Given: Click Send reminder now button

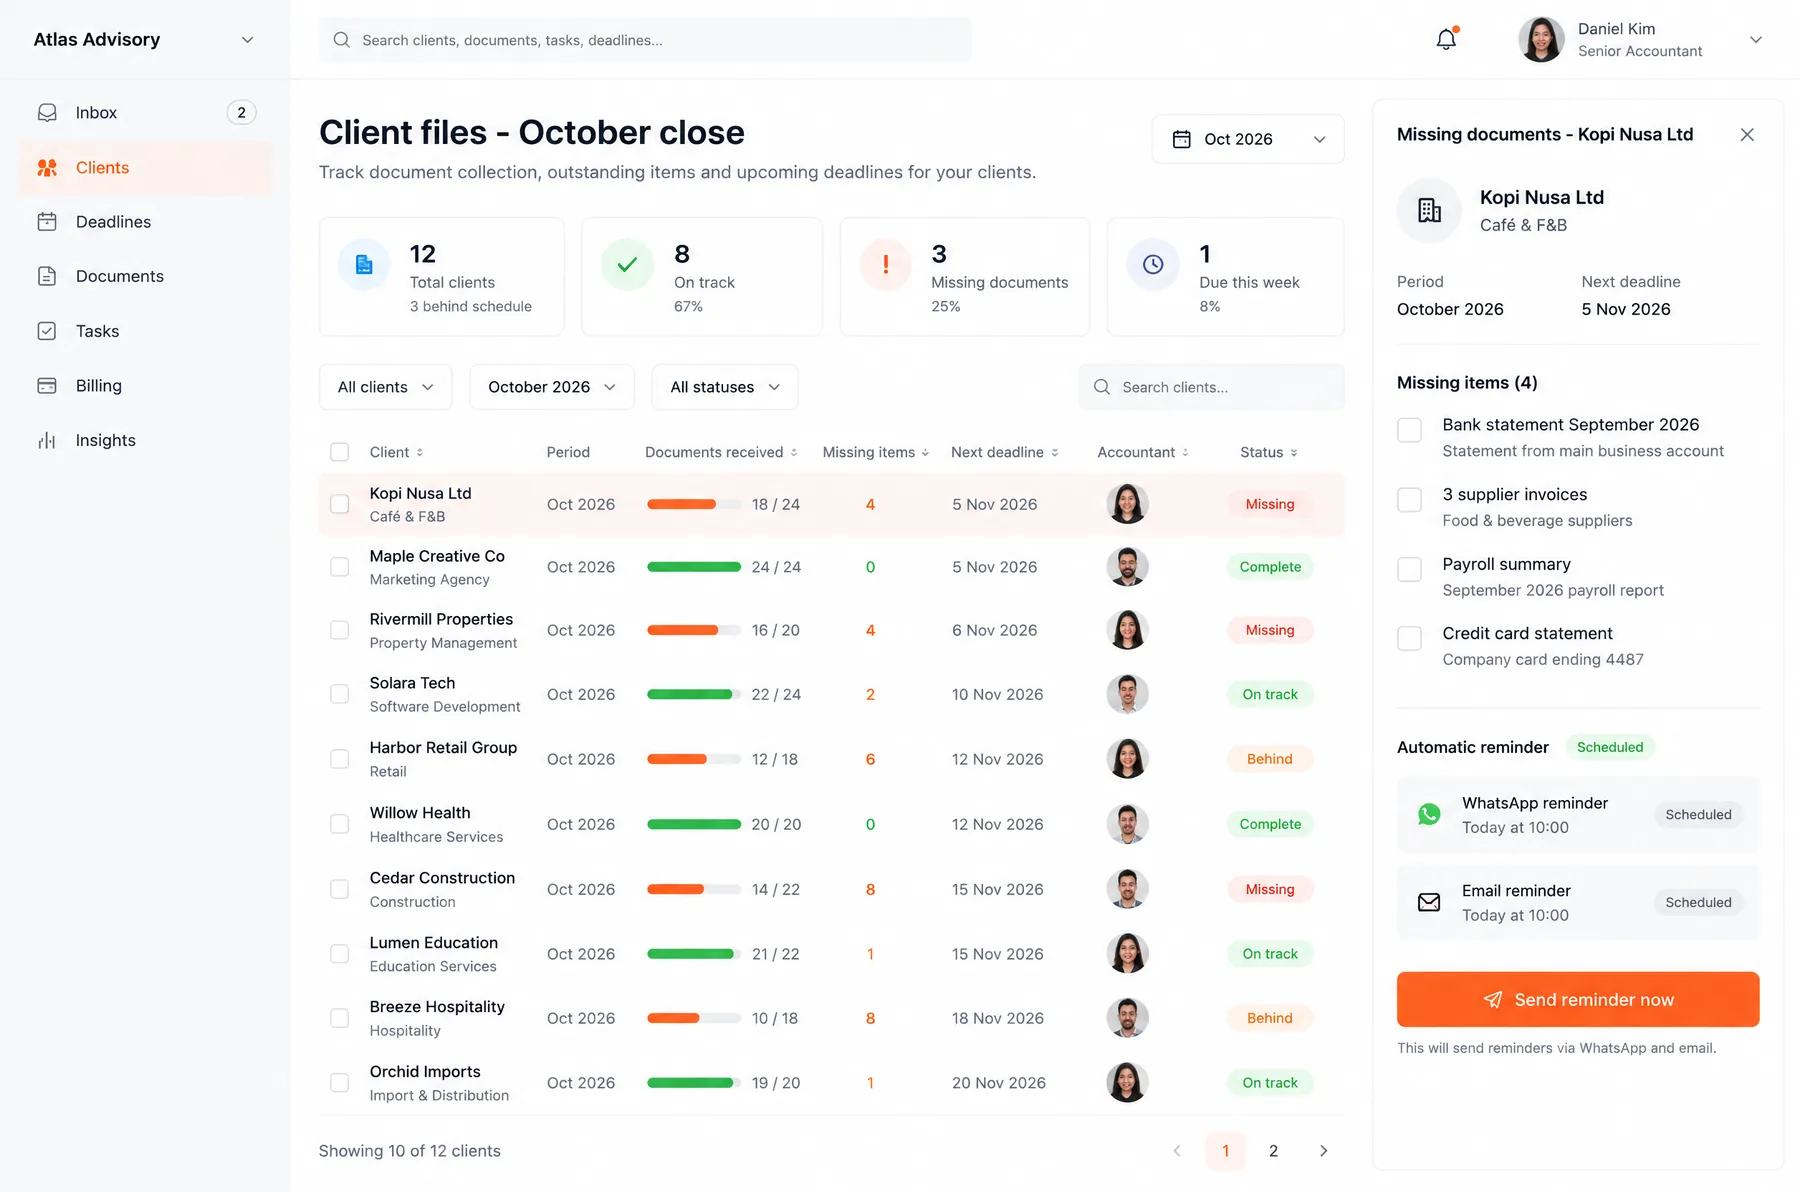Looking at the screenshot, I should [1578, 1000].
